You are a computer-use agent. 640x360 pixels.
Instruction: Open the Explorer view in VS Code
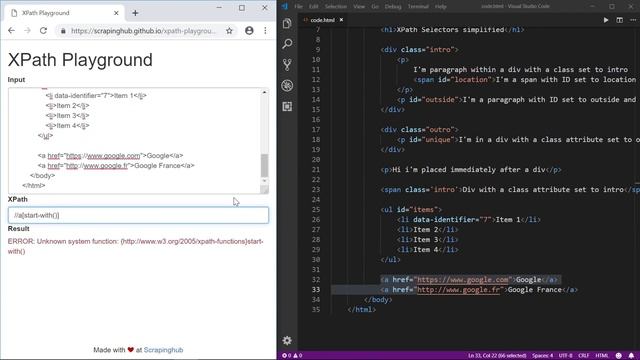[287, 23]
